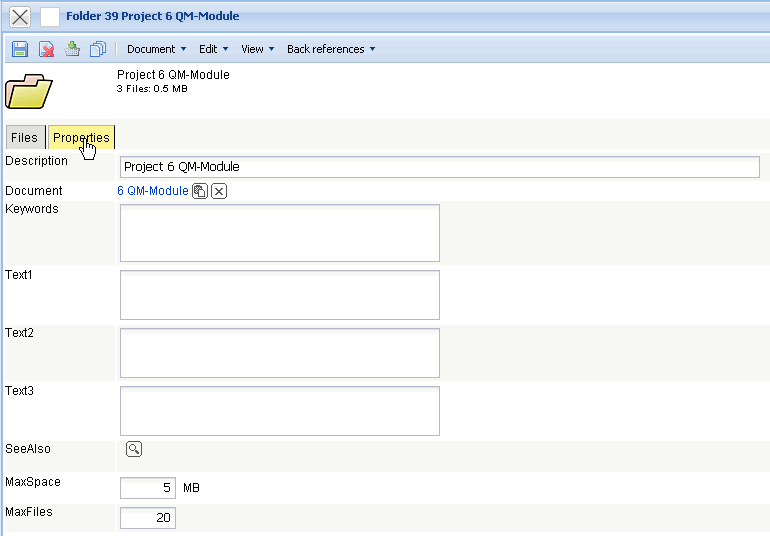770x536 pixels.
Task: Open the View dropdown menu
Action: (x=257, y=49)
